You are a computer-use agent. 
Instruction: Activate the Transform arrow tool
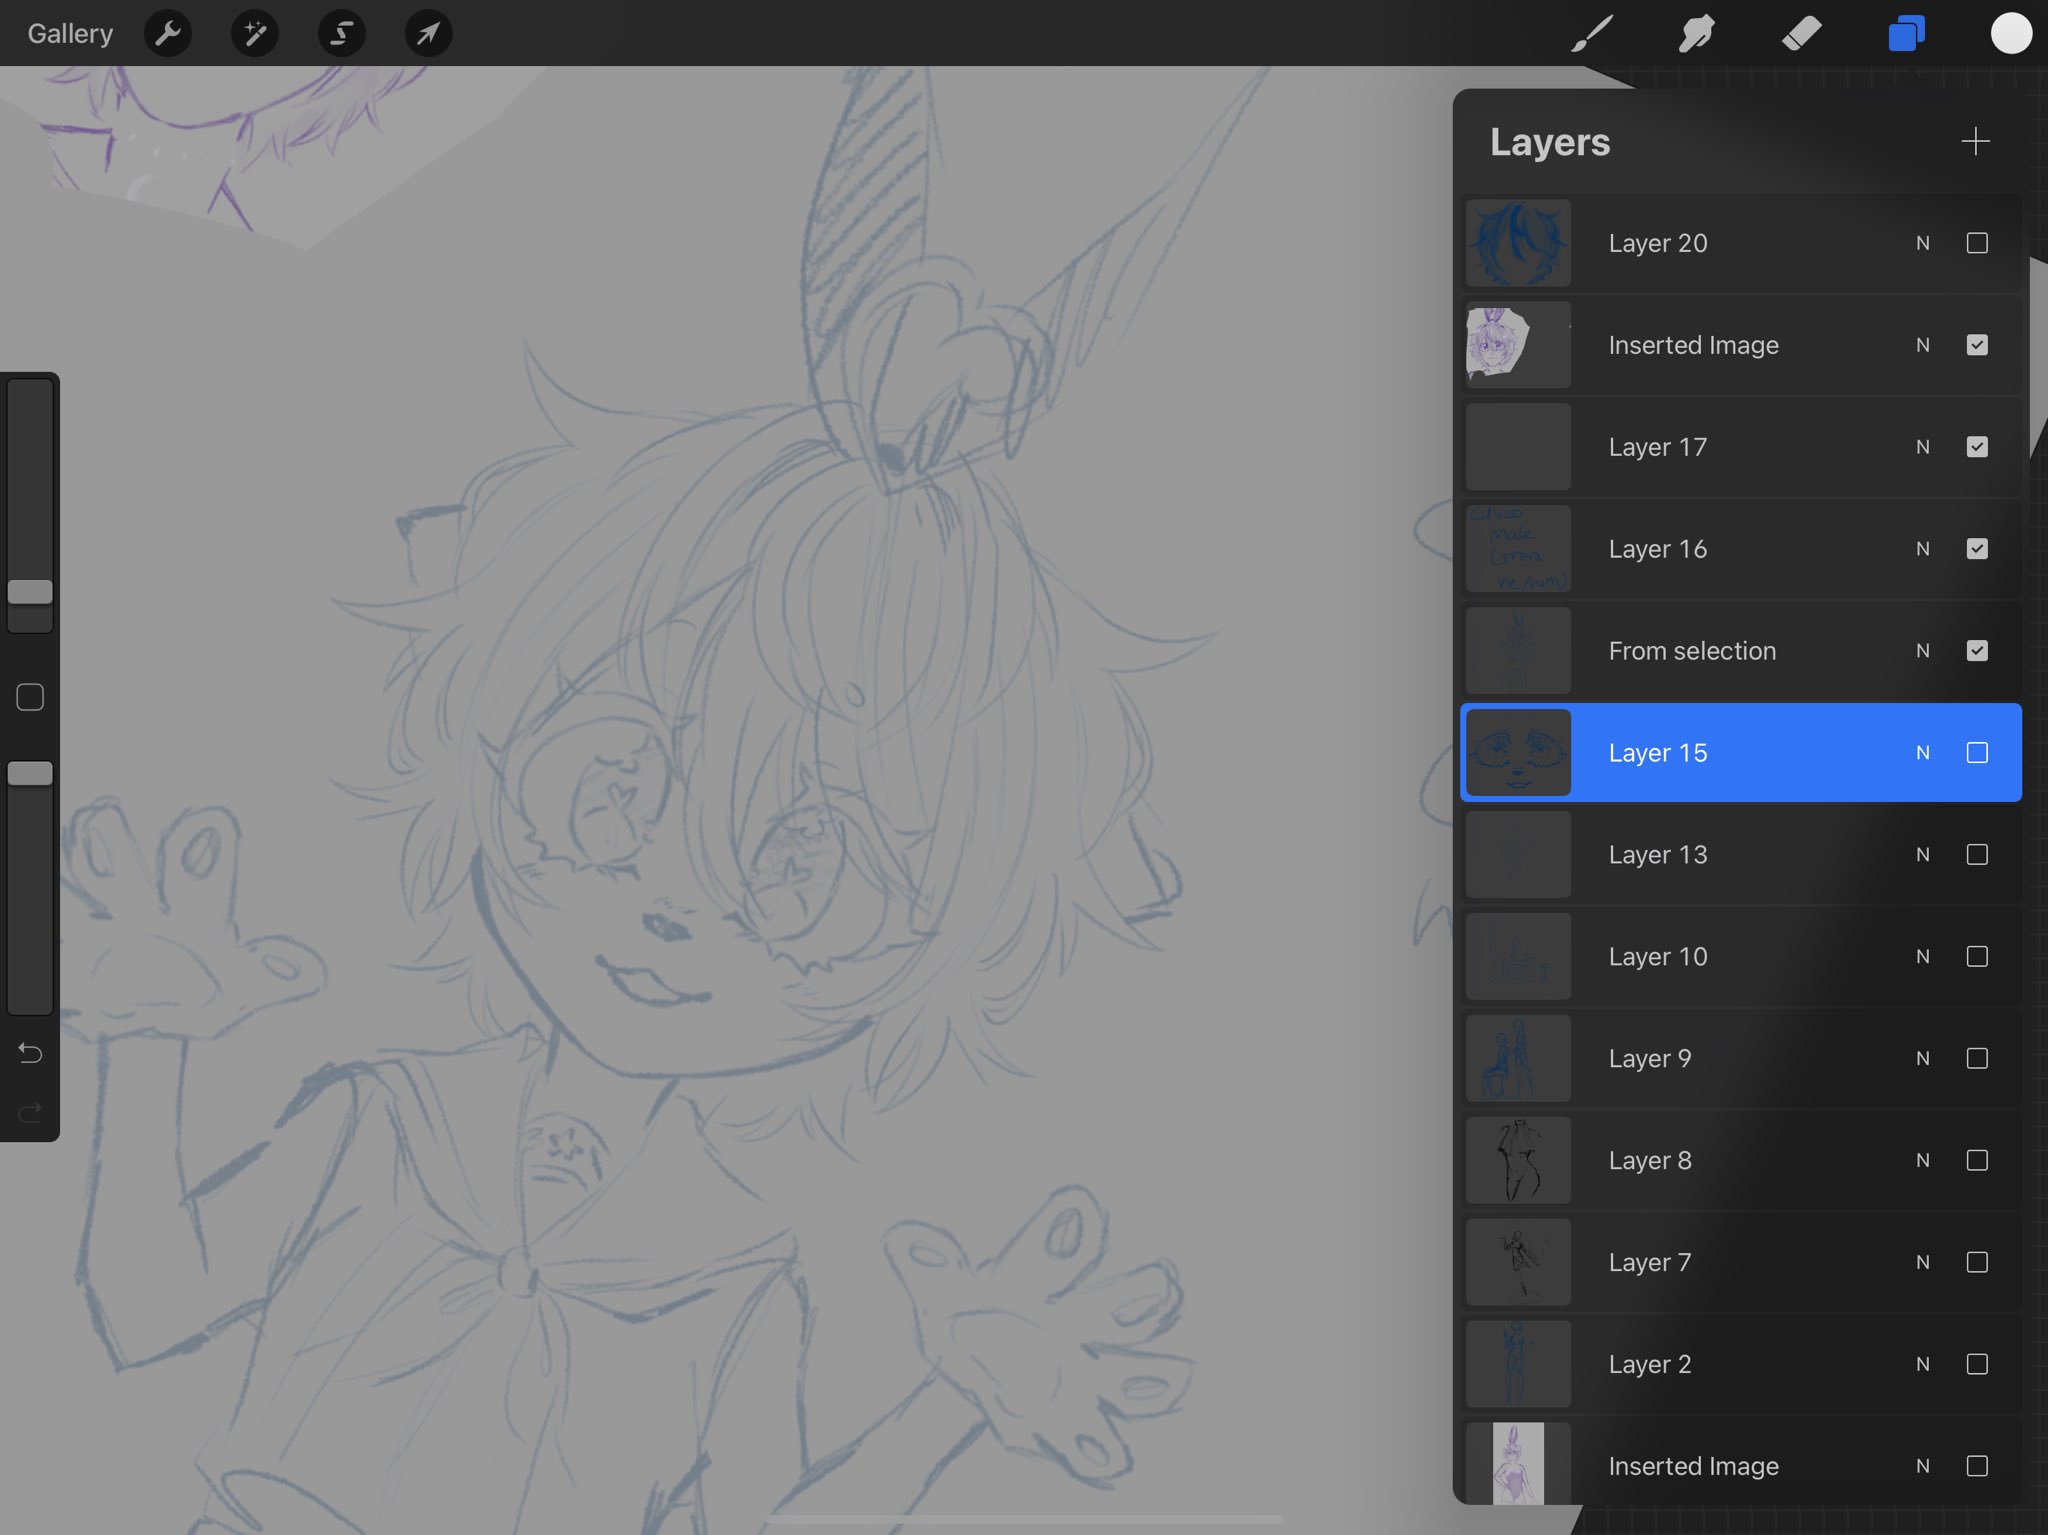428,34
